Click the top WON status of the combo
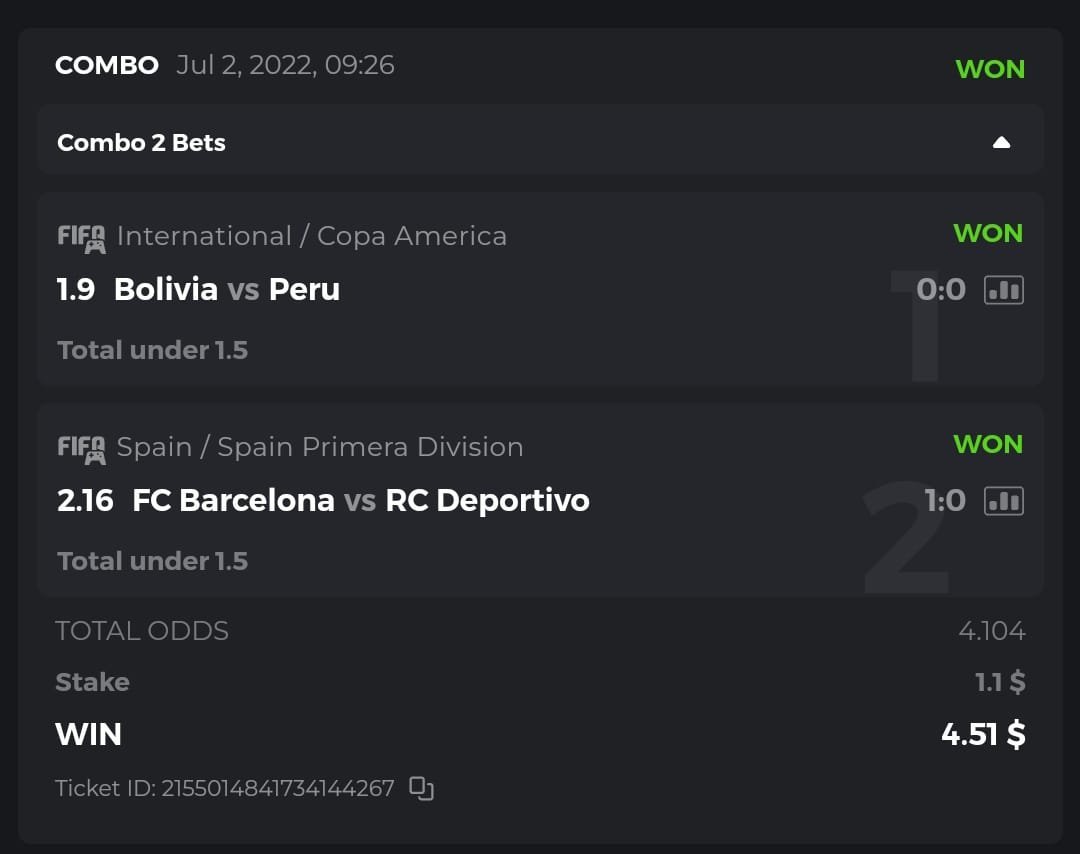 tap(990, 69)
